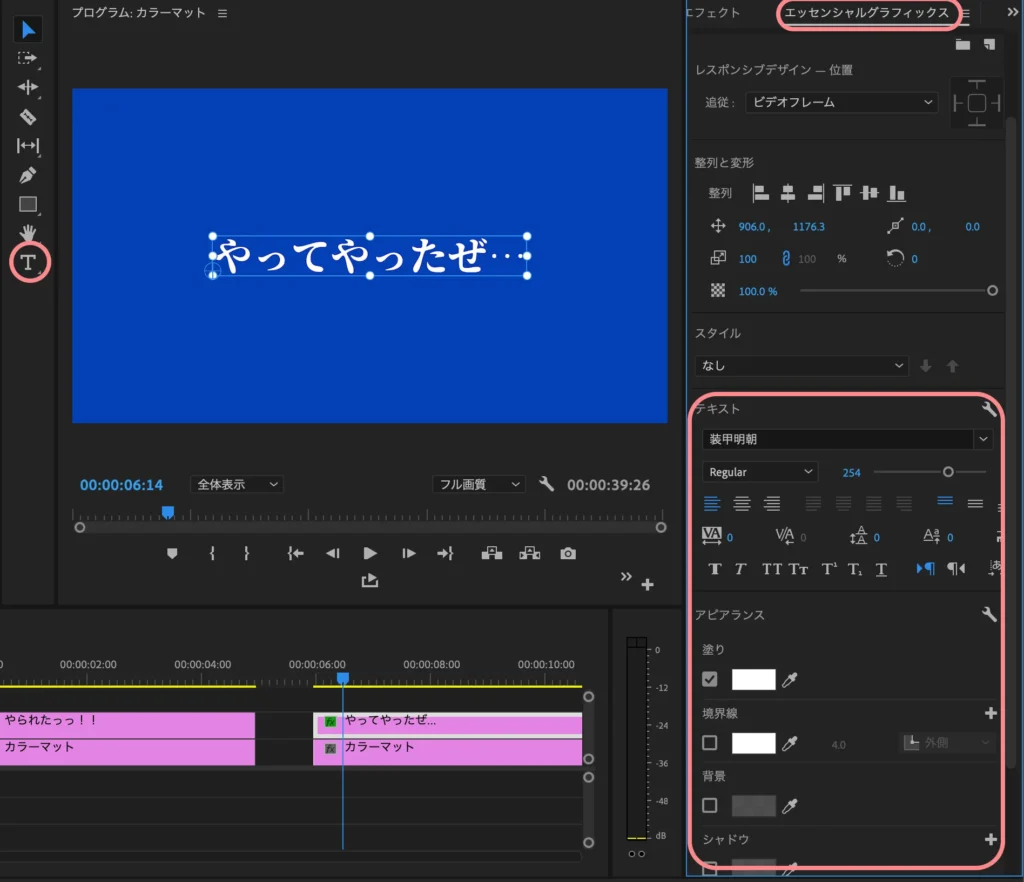Switch to the エッセンシャルグラフィックス tab

coord(866,13)
